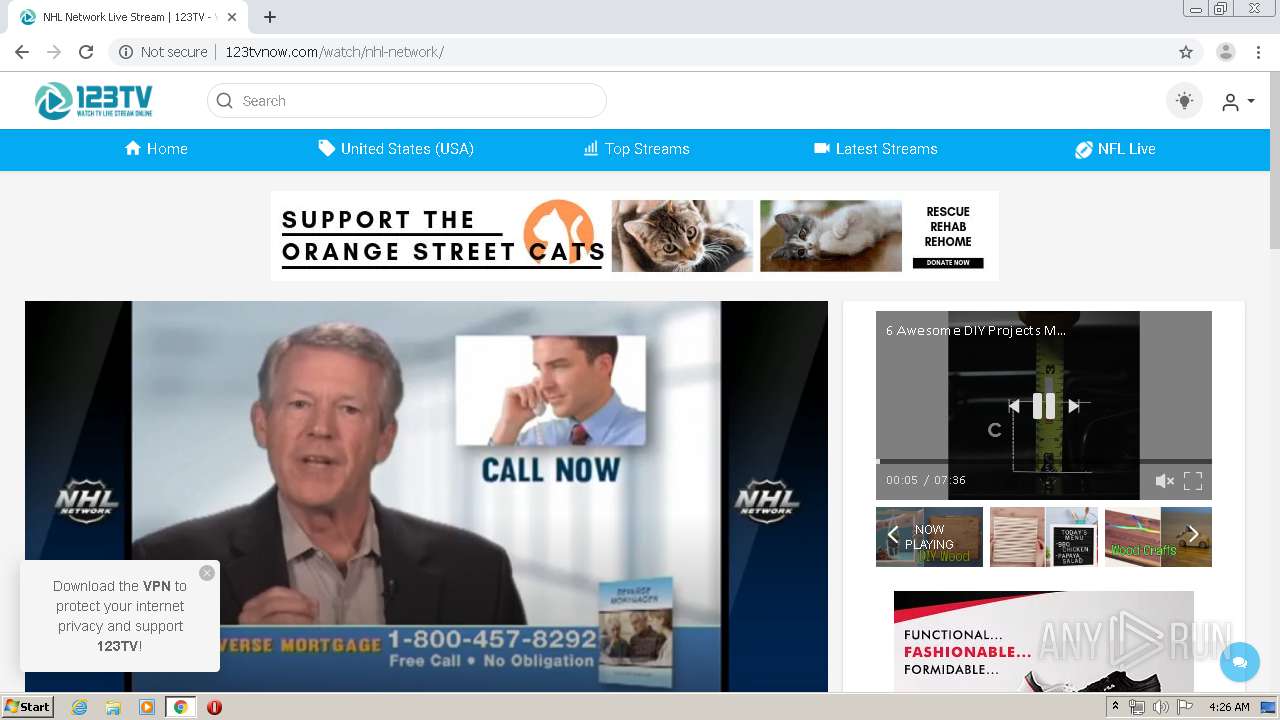Focus the Search input field
The image size is (1280, 720).
(x=406, y=101)
